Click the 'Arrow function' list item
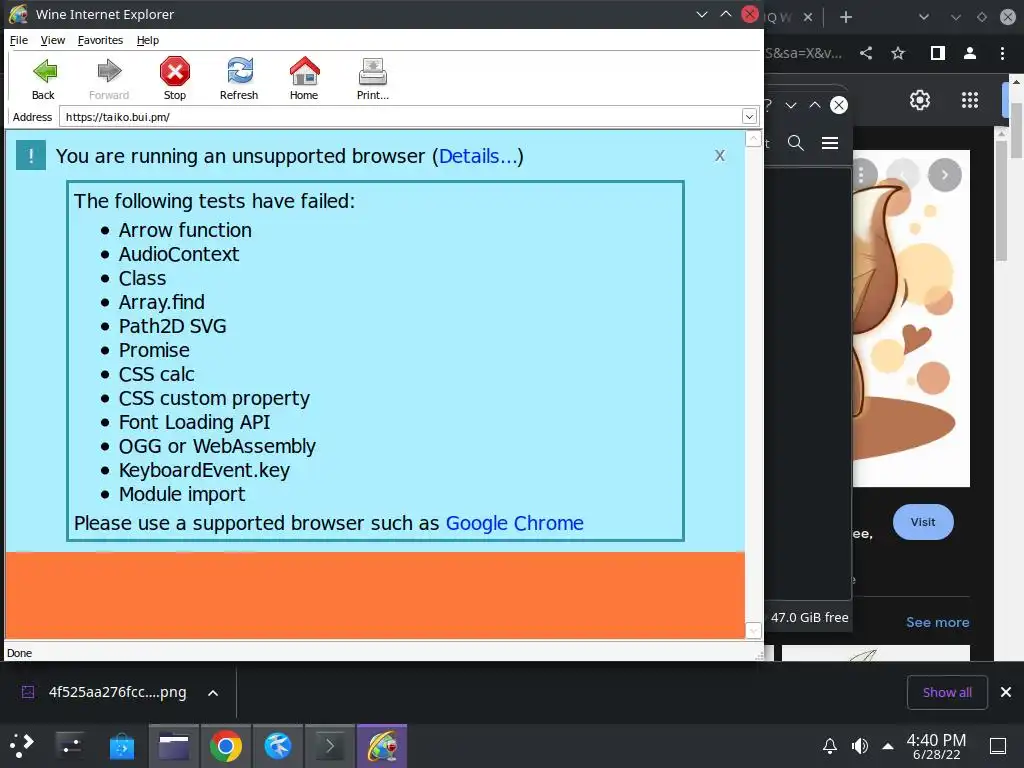This screenshot has width=1024, height=768. [185, 230]
